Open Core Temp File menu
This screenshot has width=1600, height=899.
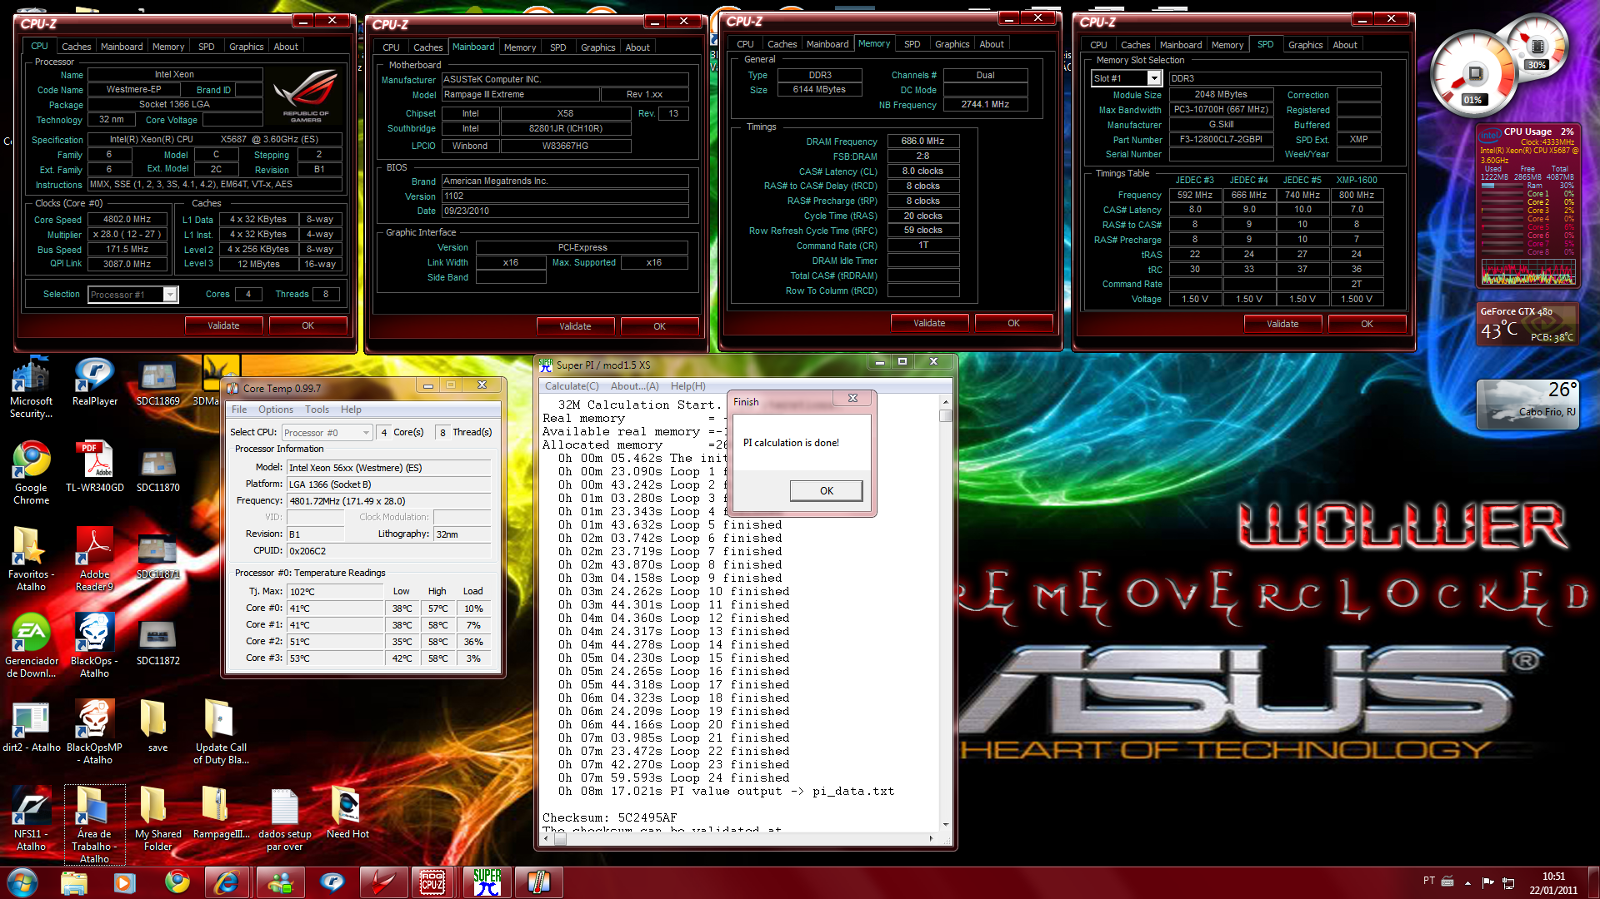(239, 410)
